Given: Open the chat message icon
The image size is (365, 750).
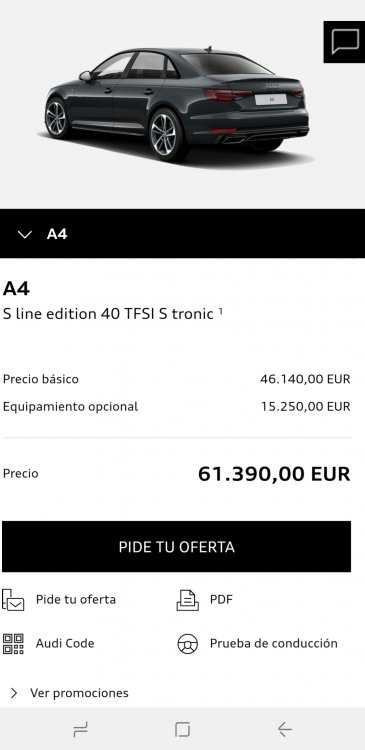Looking at the screenshot, I should pos(345,42).
